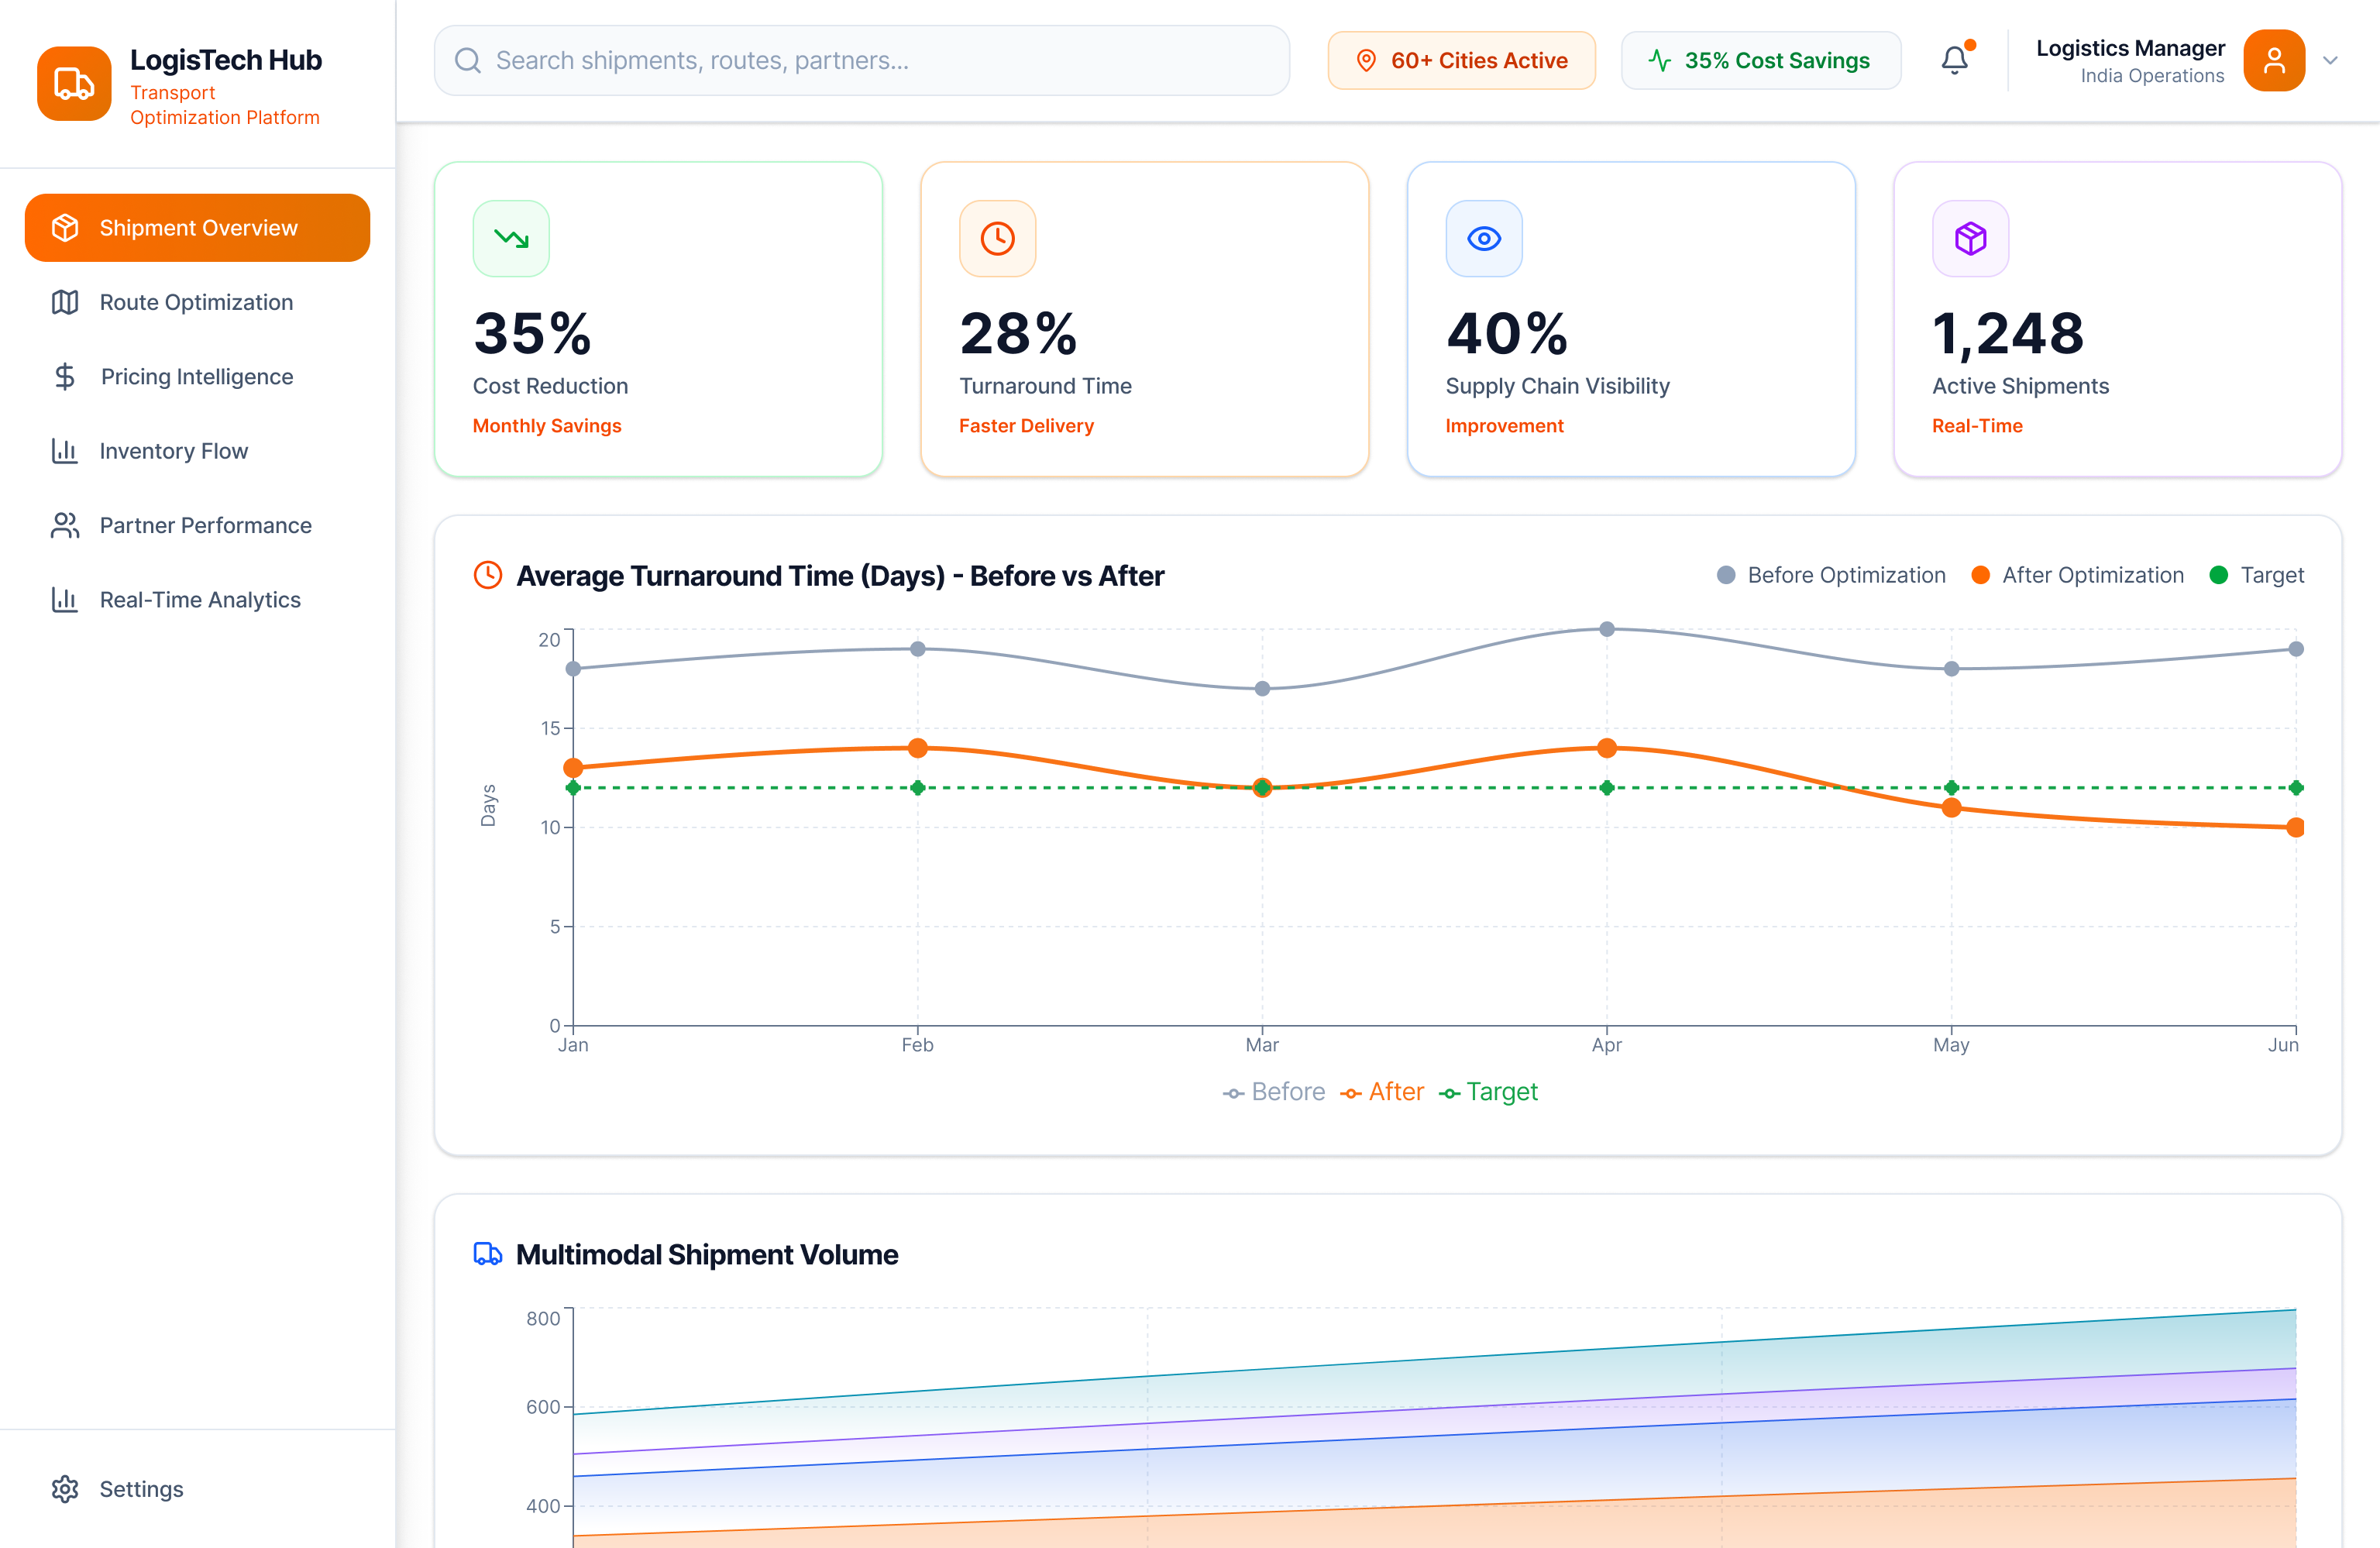The width and height of the screenshot is (2380, 1548).
Task: Click the shipments search input field
Action: pyautogui.click(x=860, y=60)
